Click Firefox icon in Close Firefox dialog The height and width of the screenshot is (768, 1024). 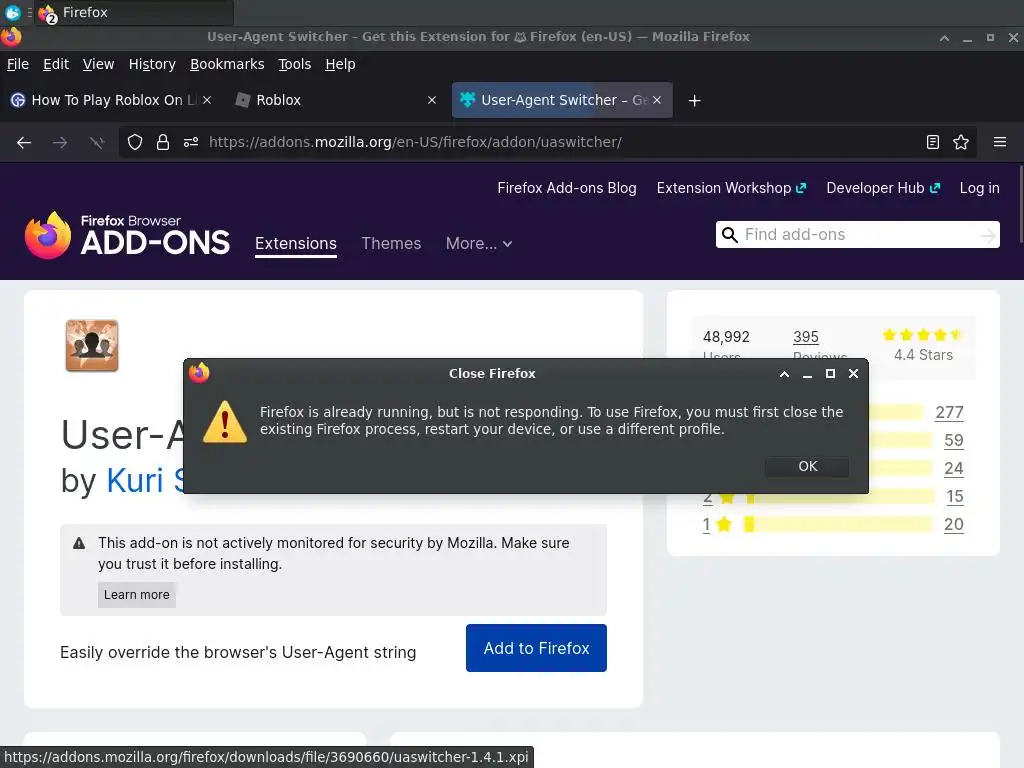coord(199,373)
